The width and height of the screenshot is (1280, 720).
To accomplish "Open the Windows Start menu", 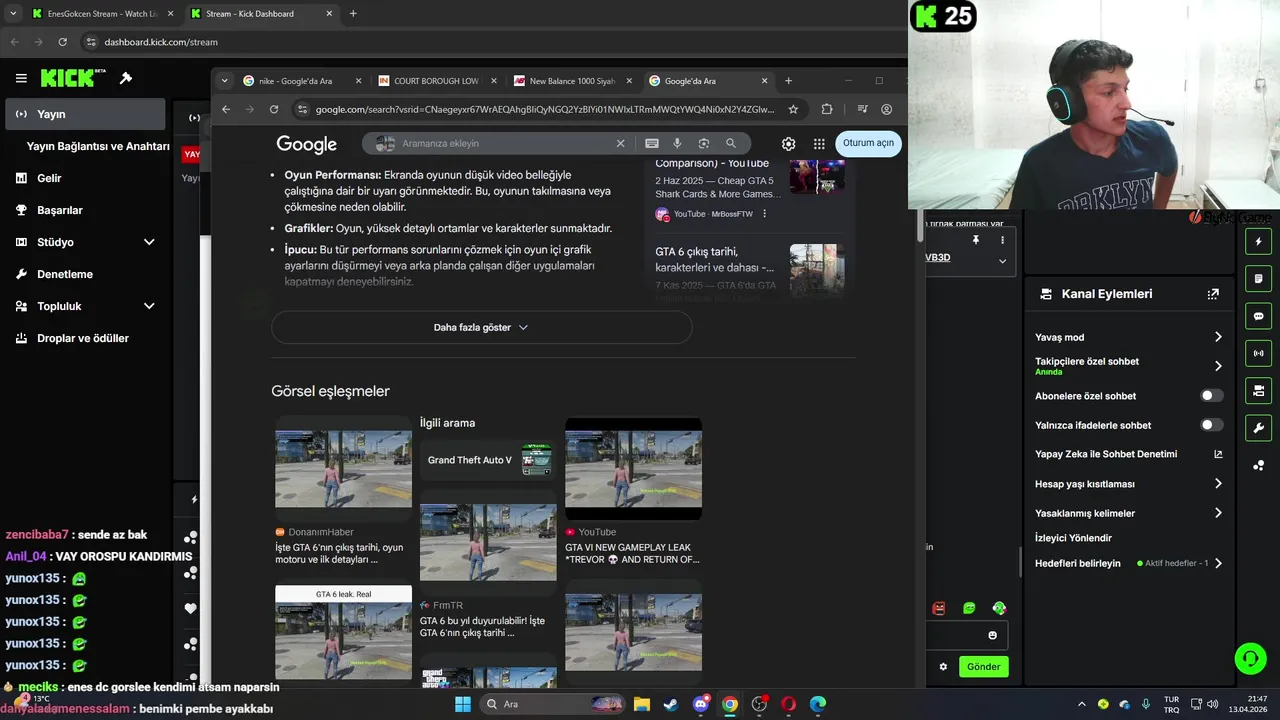I will 463,704.
